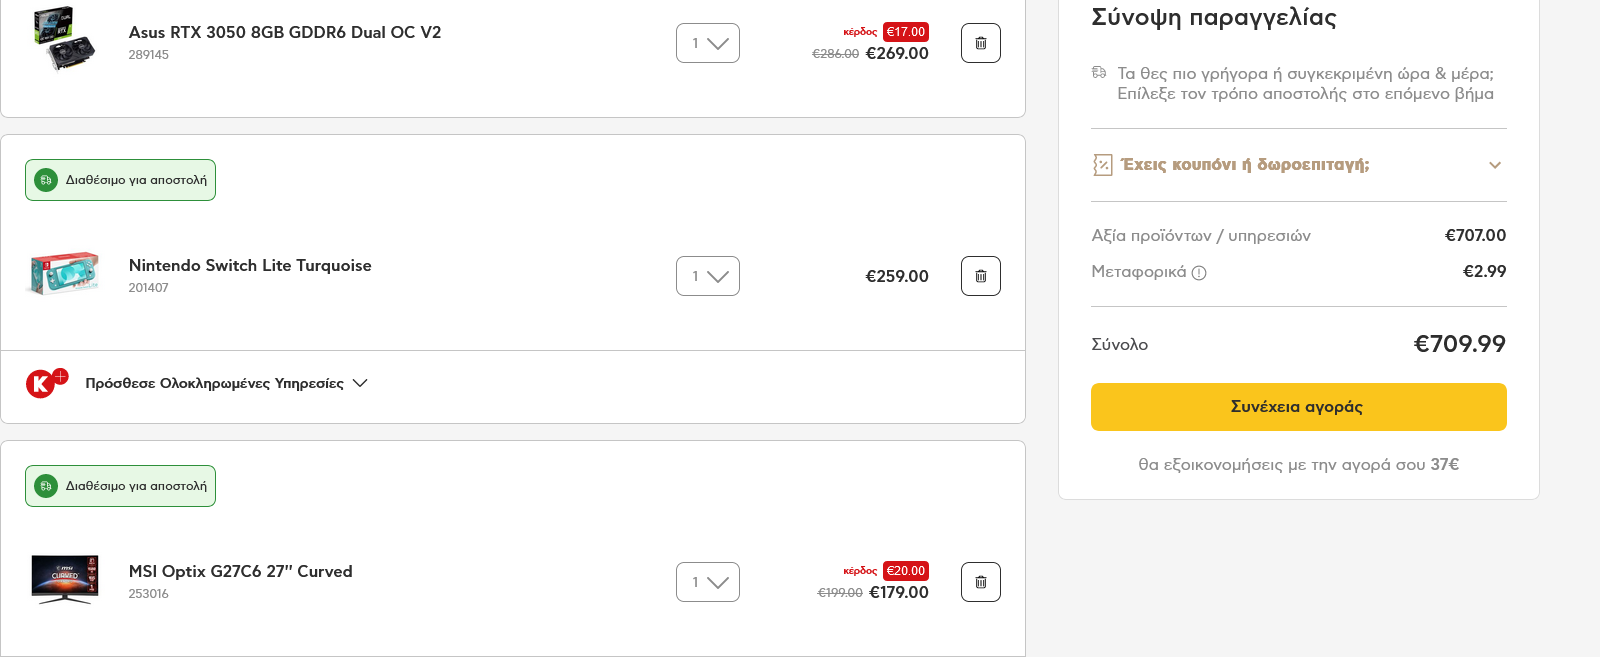The height and width of the screenshot is (657, 1600).
Task: Open the Nintendo Switch Lite Turquoise product link
Action: [250, 265]
